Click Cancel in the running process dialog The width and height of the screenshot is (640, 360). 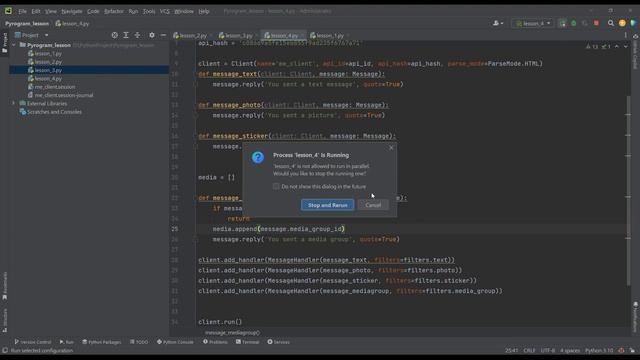[x=373, y=205]
